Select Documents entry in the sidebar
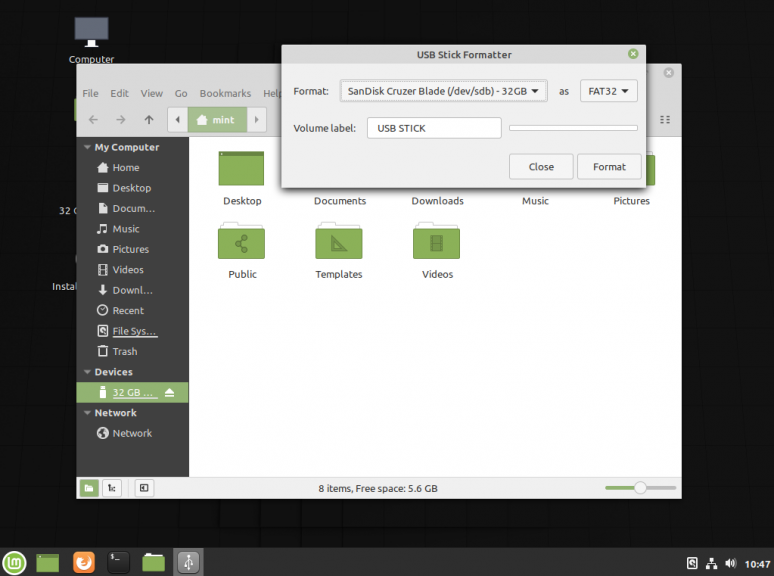This screenshot has width=774, height=576. (134, 208)
